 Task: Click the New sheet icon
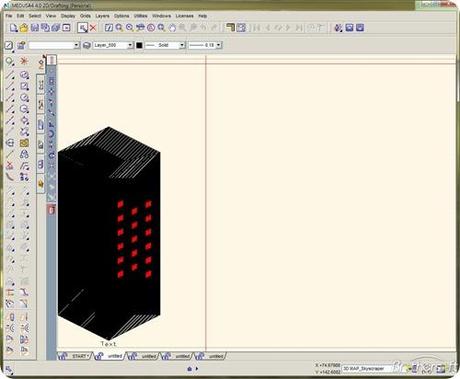13,28
